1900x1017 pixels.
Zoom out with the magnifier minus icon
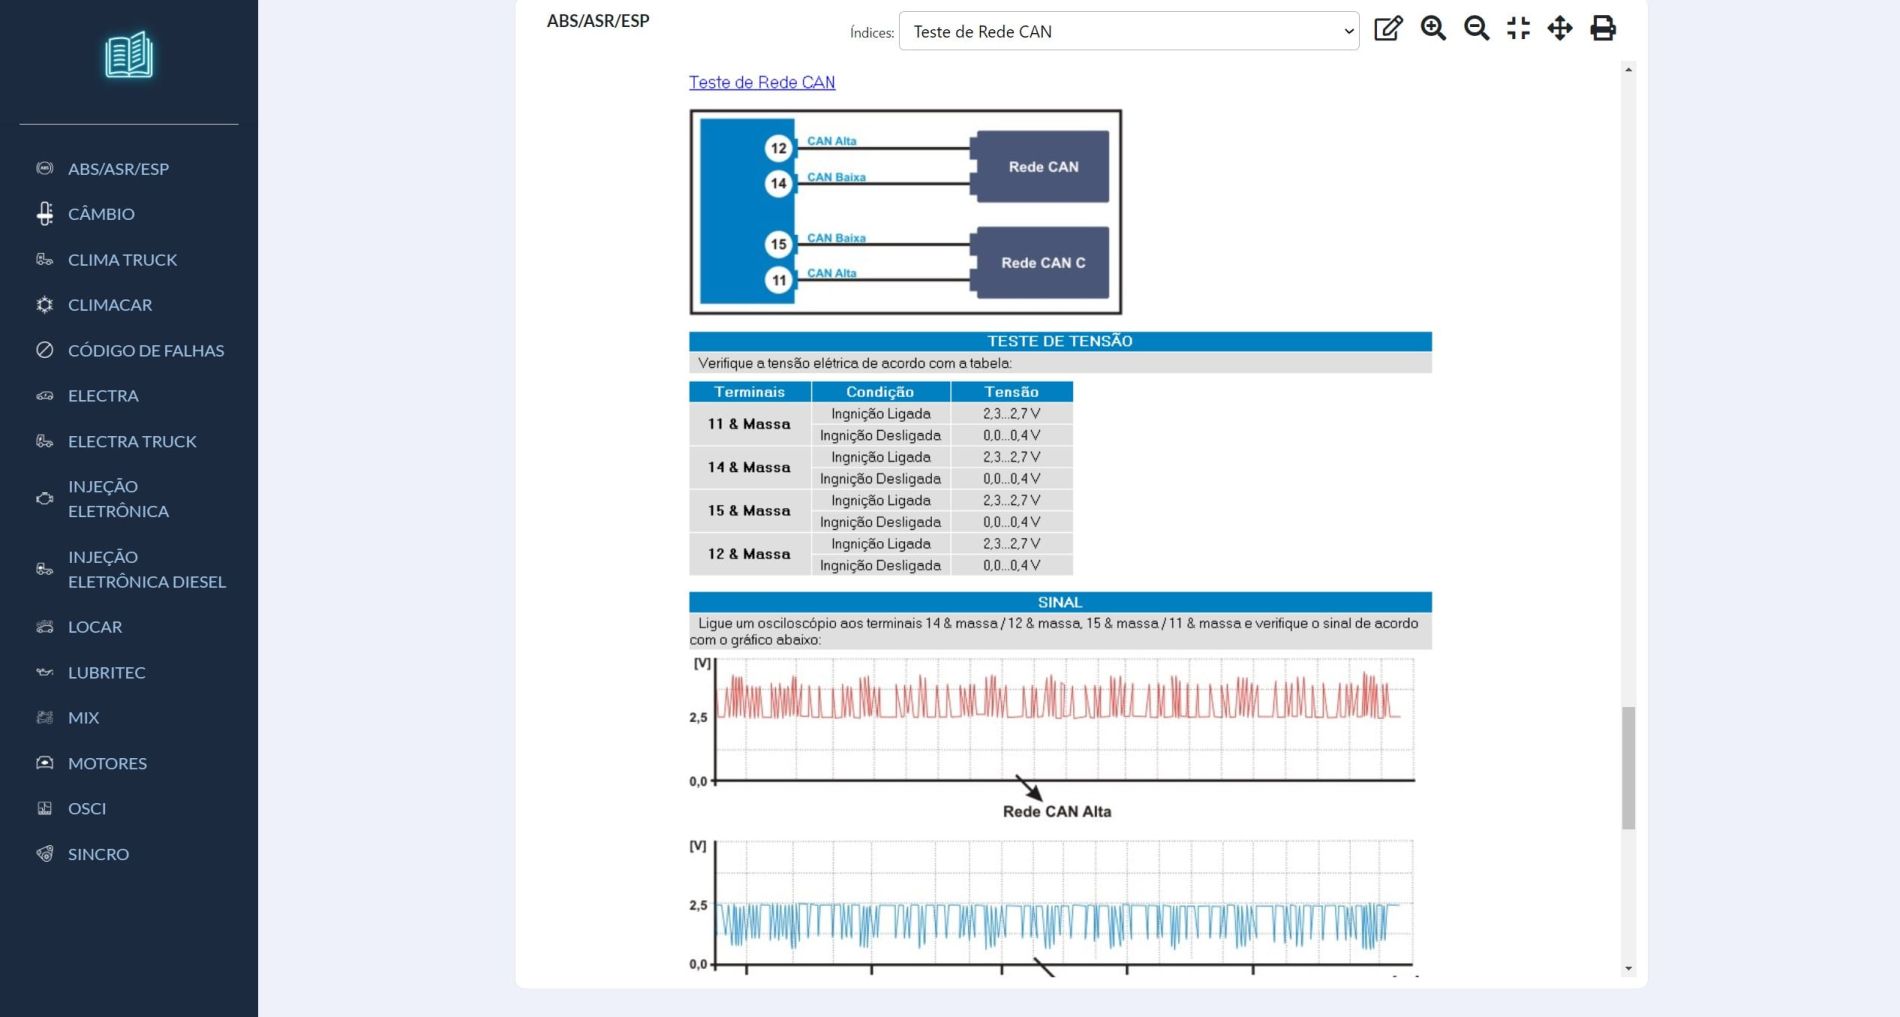[1476, 29]
